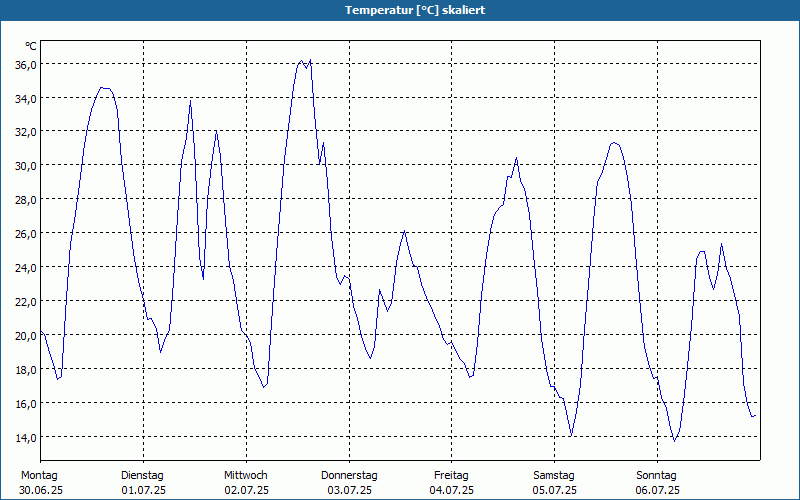The image size is (800, 500).
Task: Click the date 06.07.25
Action: point(658,491)
